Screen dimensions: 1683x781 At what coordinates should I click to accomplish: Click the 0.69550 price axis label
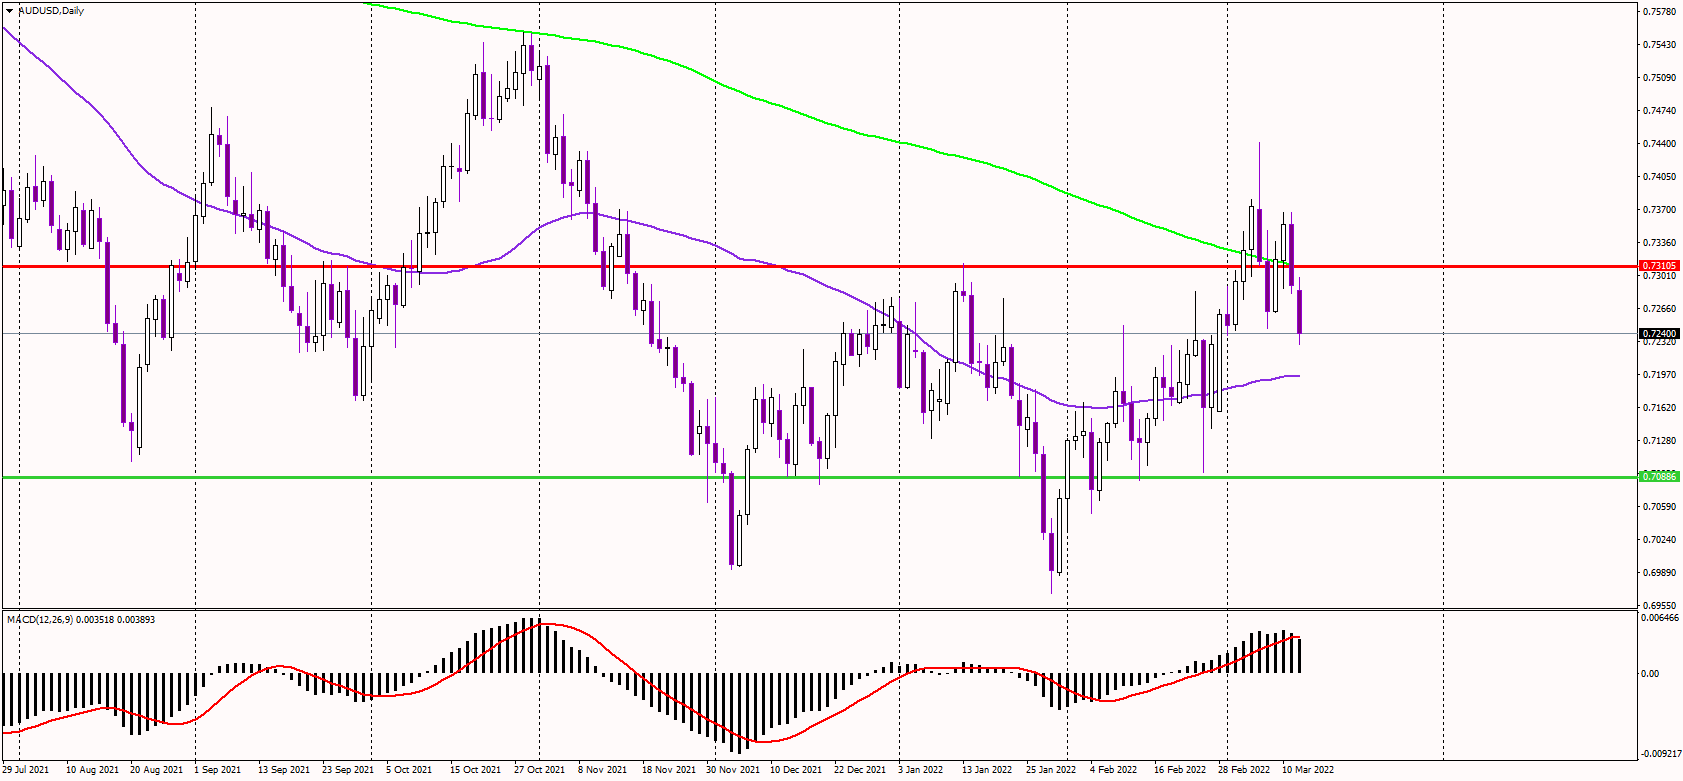click(x=1660, y=606)
